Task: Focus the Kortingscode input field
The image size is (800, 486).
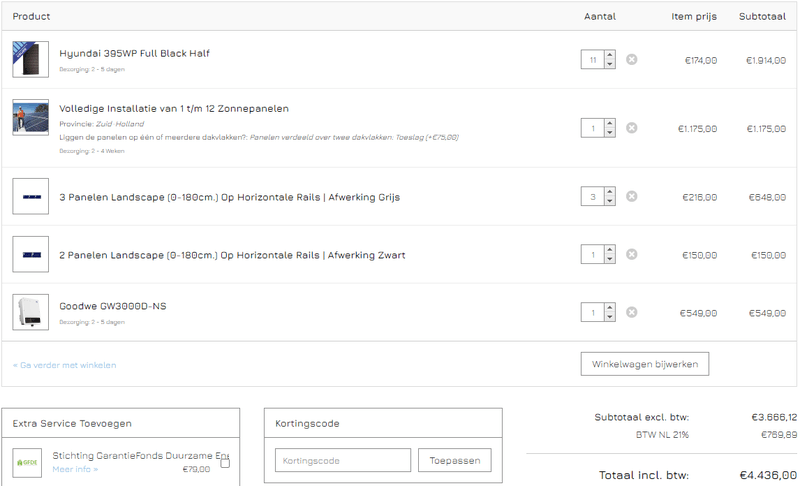Action: pyautogui.click(x=342, y=461)
